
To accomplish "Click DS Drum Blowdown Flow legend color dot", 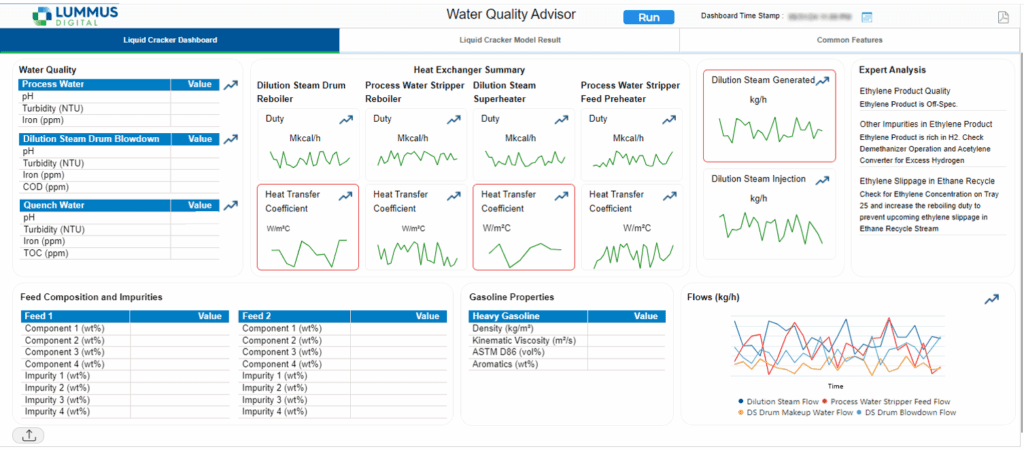I will (x=861, y=412).
